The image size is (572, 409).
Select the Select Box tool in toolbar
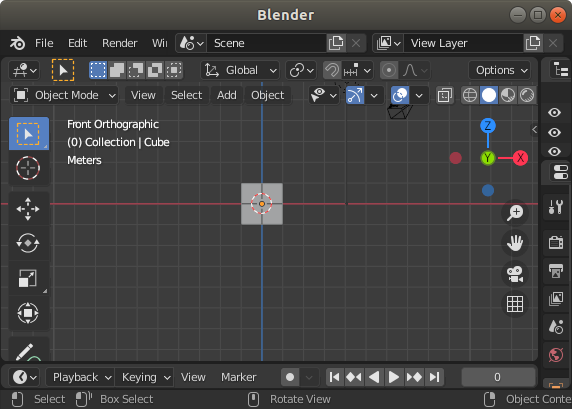(x=28, y=134)
